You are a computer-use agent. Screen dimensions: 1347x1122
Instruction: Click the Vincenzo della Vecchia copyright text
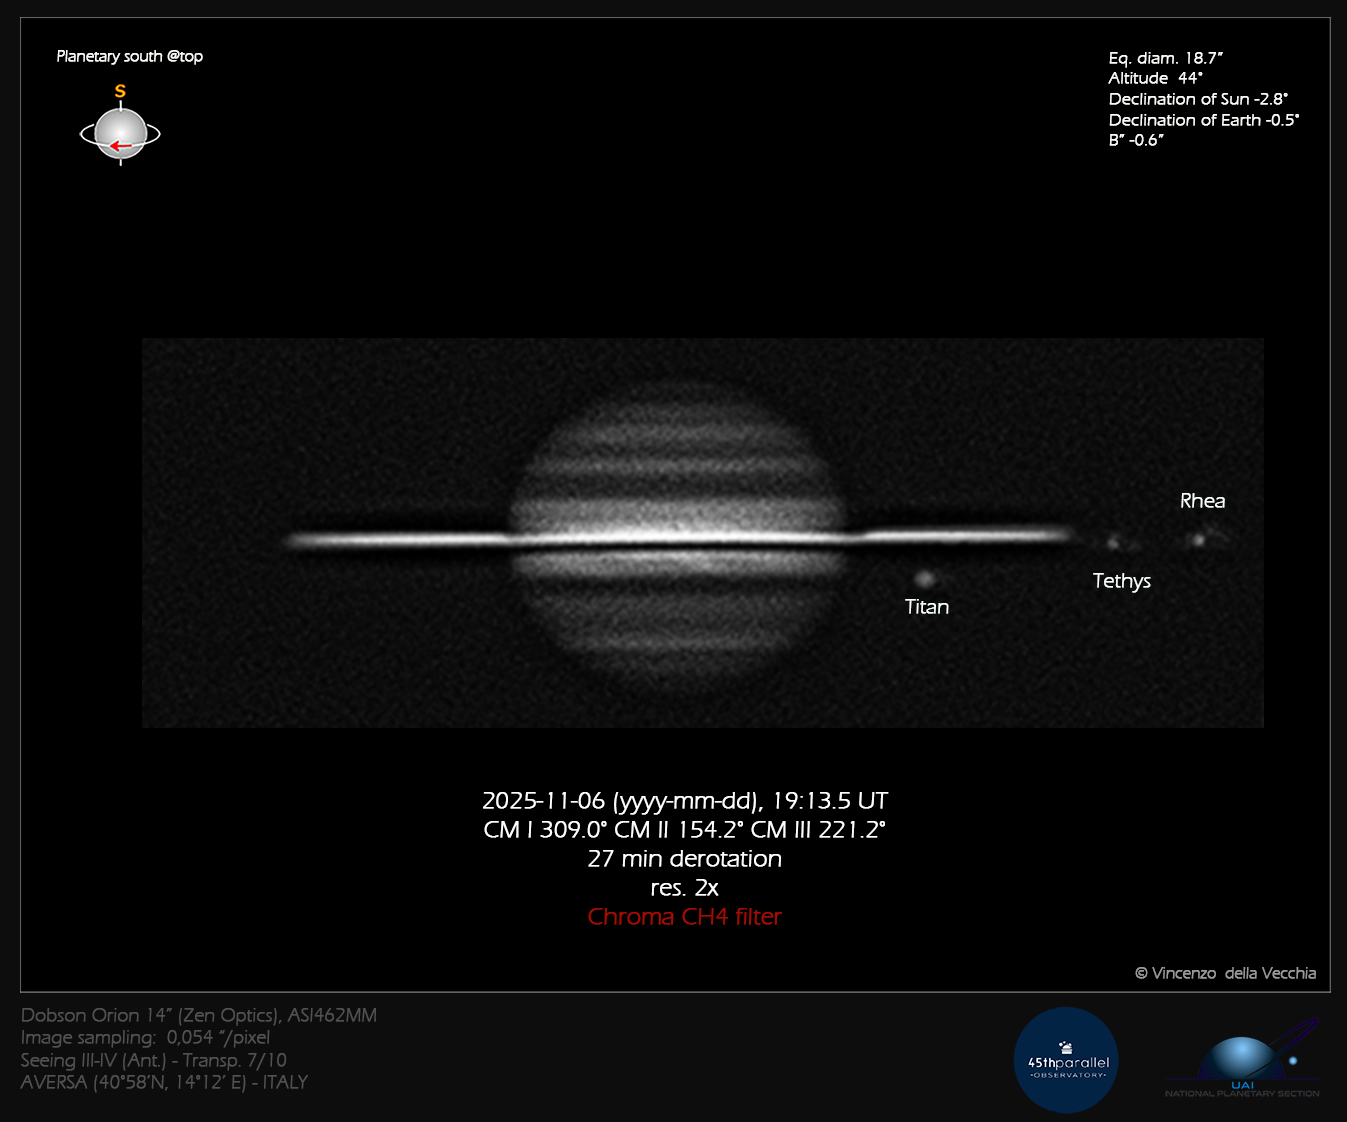point(1225,973)
